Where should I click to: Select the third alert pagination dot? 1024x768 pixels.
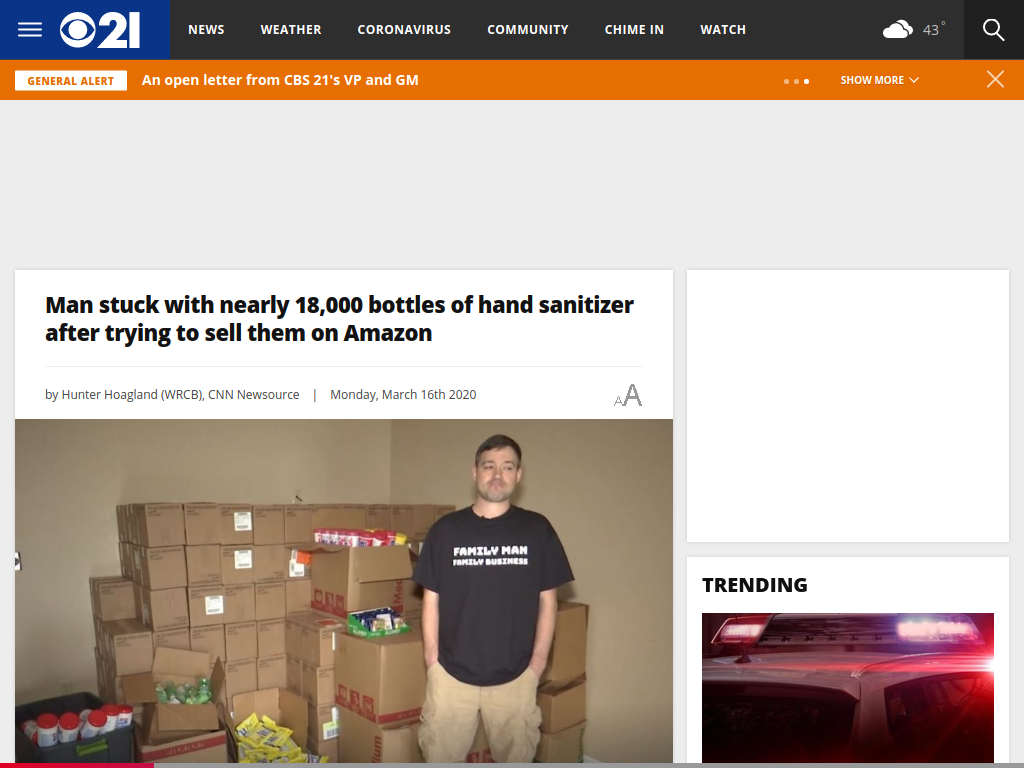coord(807,82)
